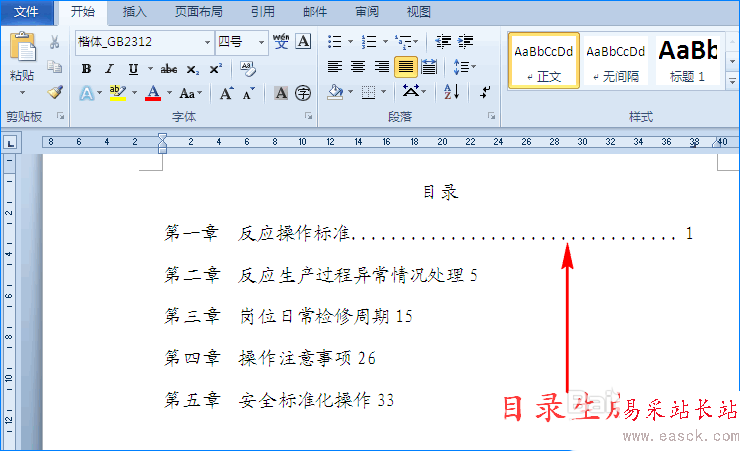Click the bullet list icon

point(335,42)
